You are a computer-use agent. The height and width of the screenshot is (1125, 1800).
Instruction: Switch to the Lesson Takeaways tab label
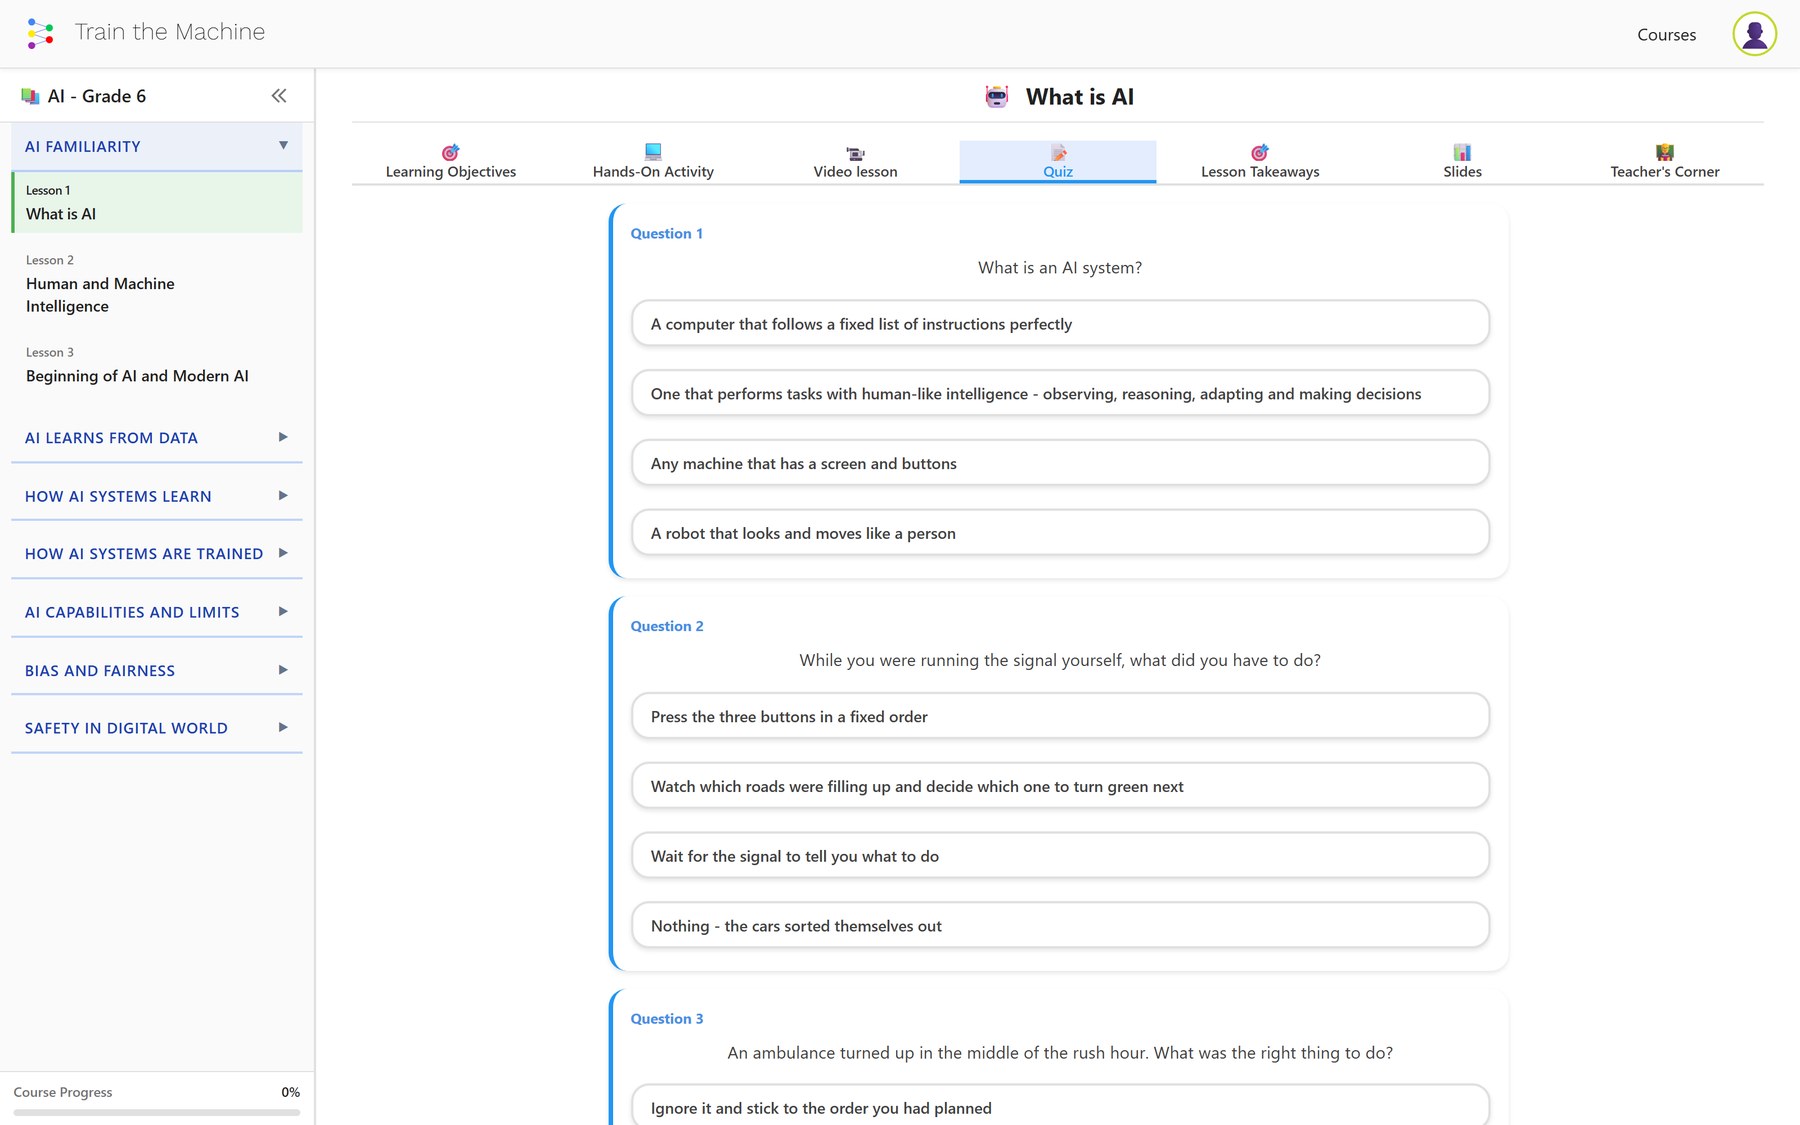click(1260, 172)
